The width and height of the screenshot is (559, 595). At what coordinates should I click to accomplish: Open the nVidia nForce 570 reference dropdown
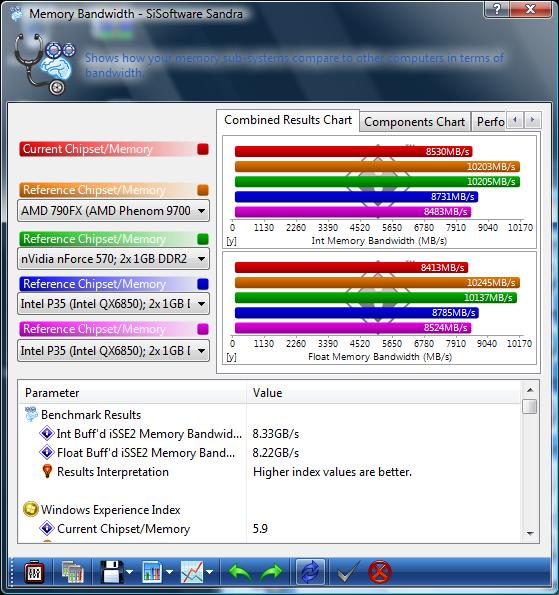[113, 259]
